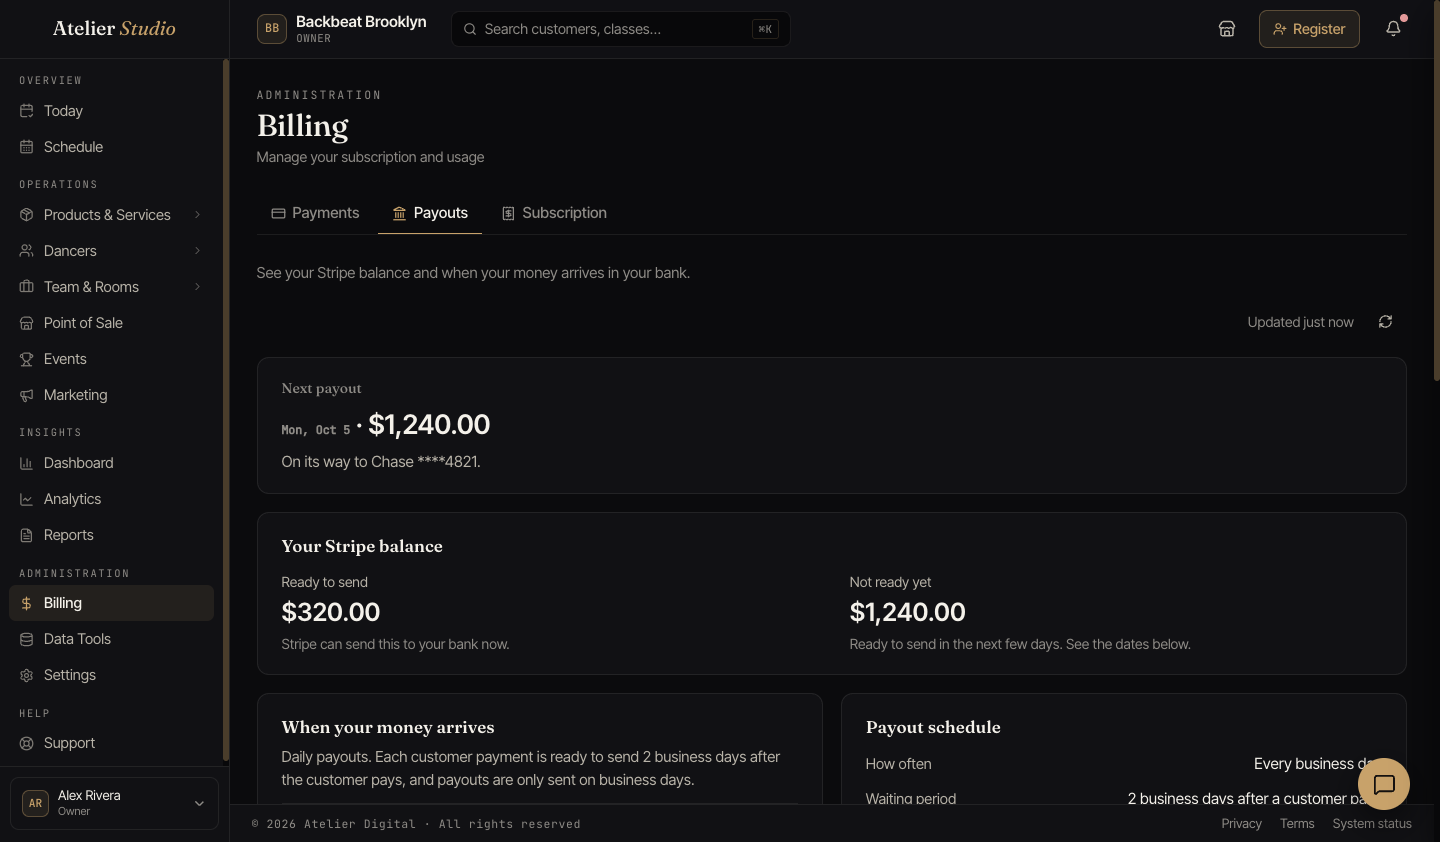This screenshot has height=842, width=1440.
Task: Open Data Tools page
Action: [112, 639]
